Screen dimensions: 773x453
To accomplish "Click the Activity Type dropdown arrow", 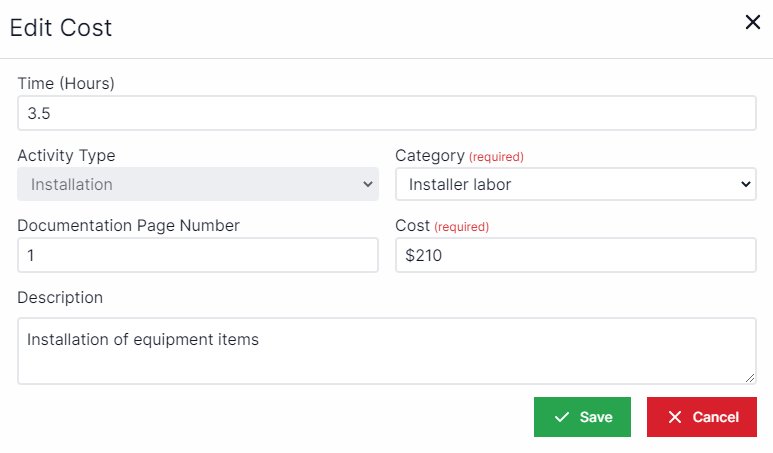I will [366, 184].
